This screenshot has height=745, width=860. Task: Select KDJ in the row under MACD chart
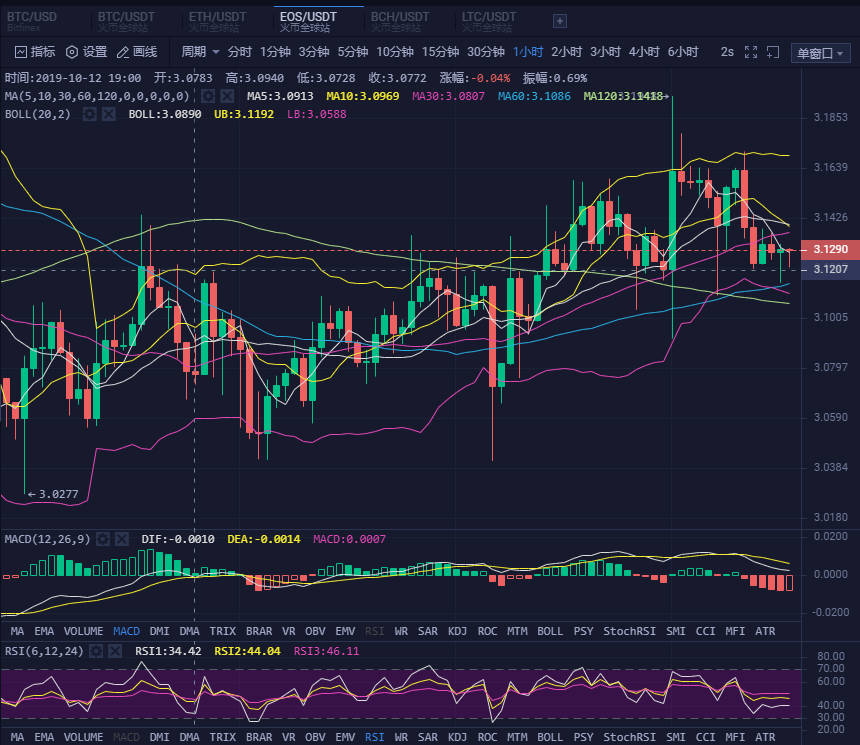457,631
